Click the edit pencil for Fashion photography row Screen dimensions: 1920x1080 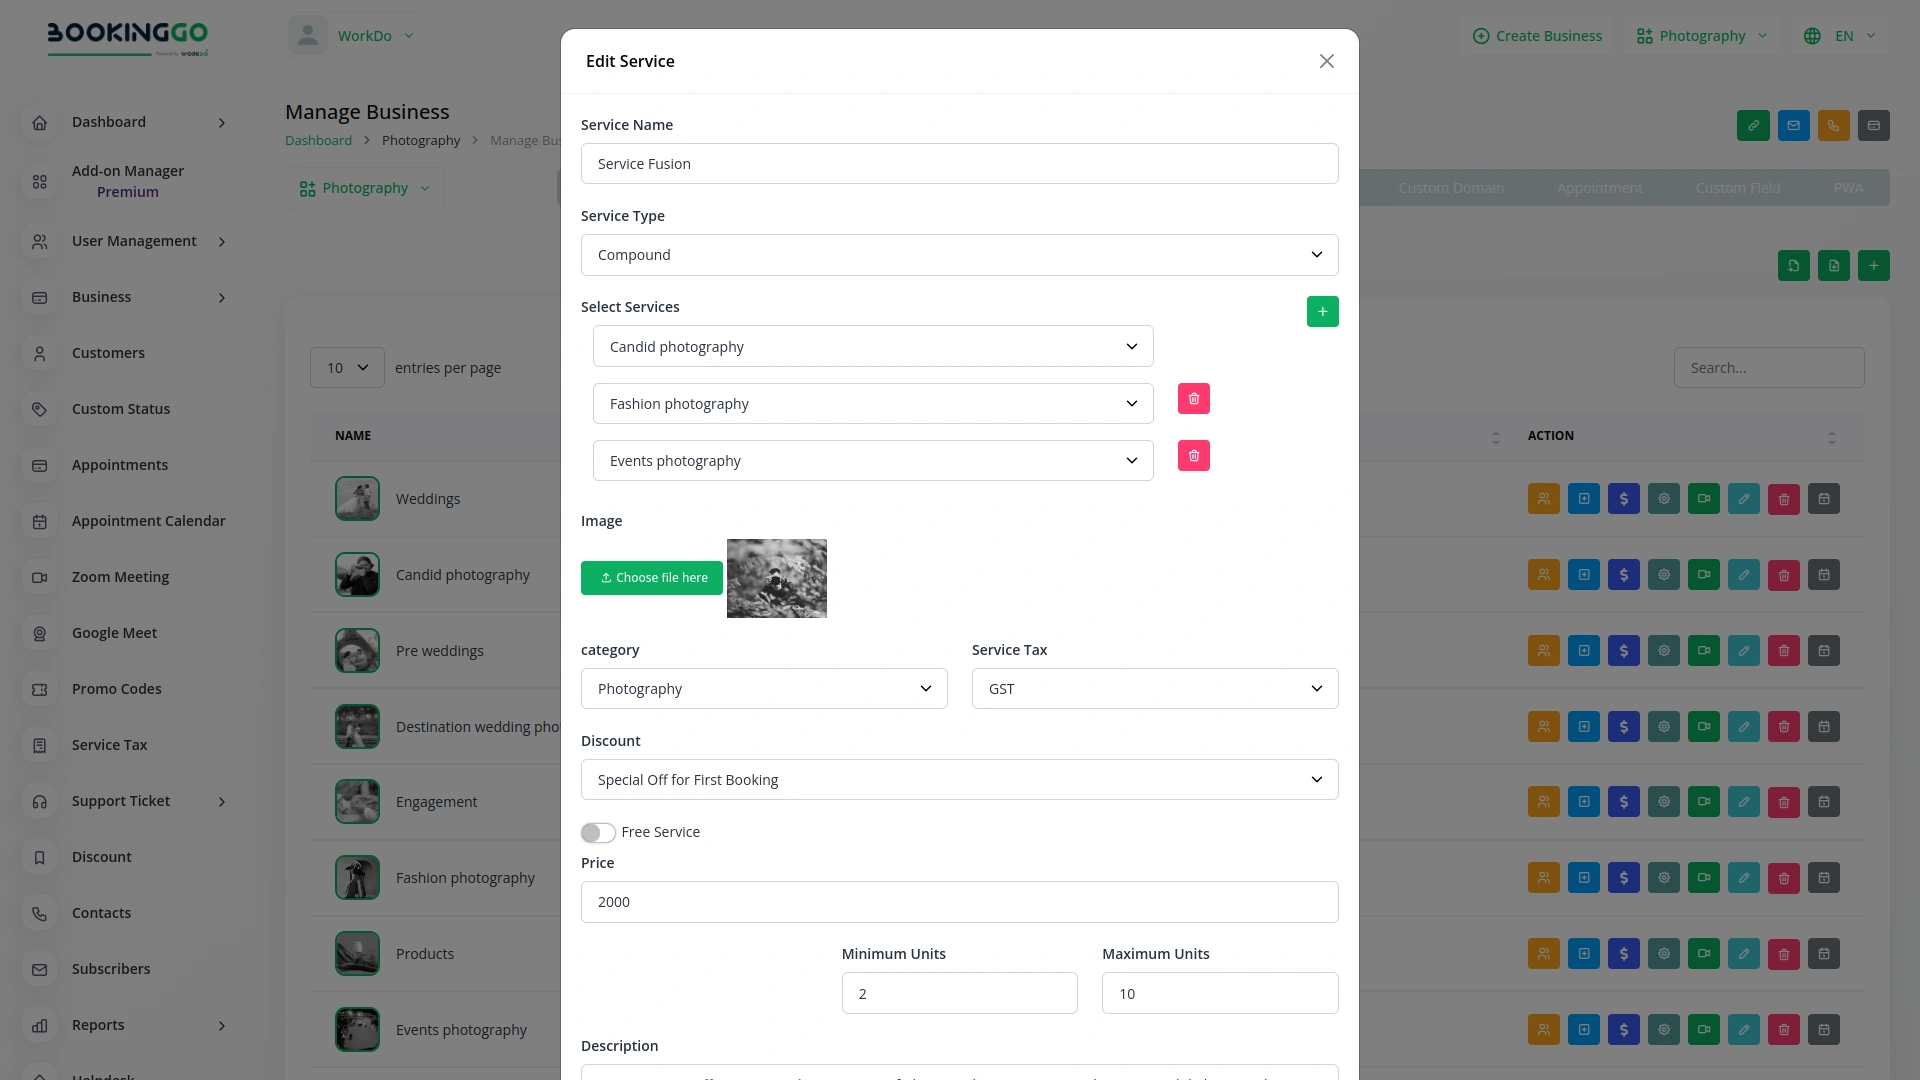[x=1744, y=877]
